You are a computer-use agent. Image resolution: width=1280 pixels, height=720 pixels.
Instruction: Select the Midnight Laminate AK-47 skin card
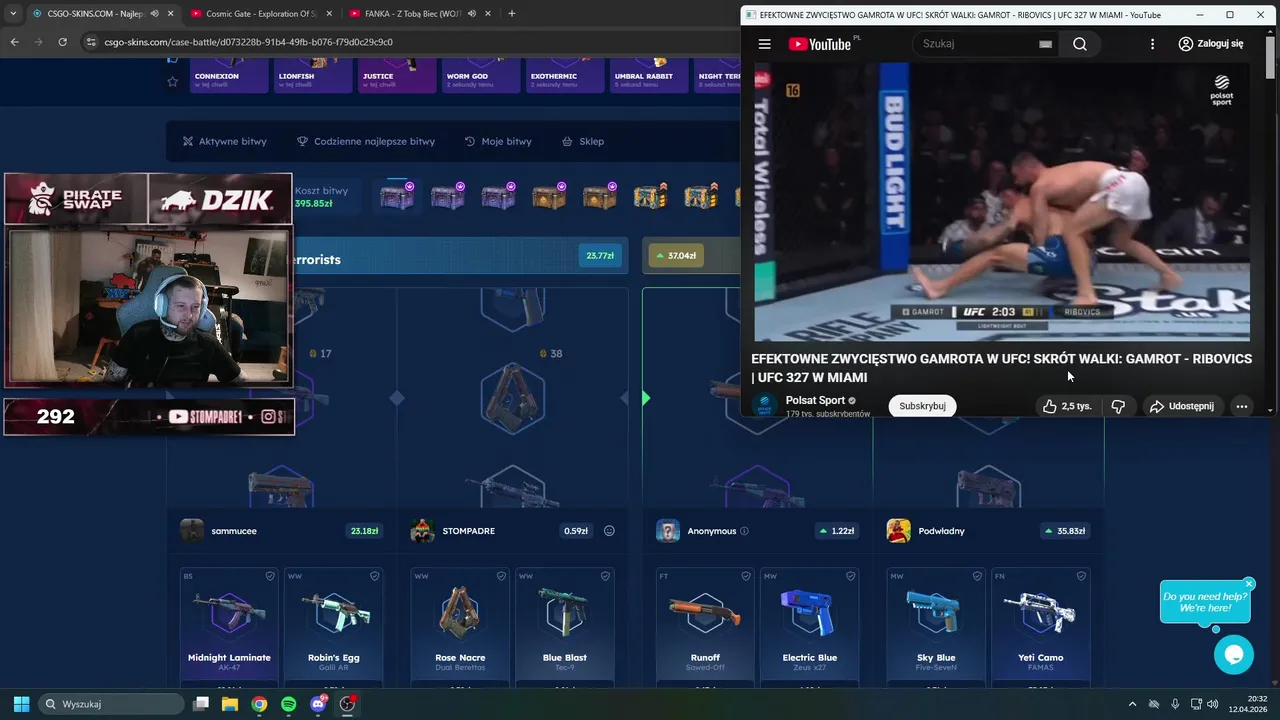point(229,627)
